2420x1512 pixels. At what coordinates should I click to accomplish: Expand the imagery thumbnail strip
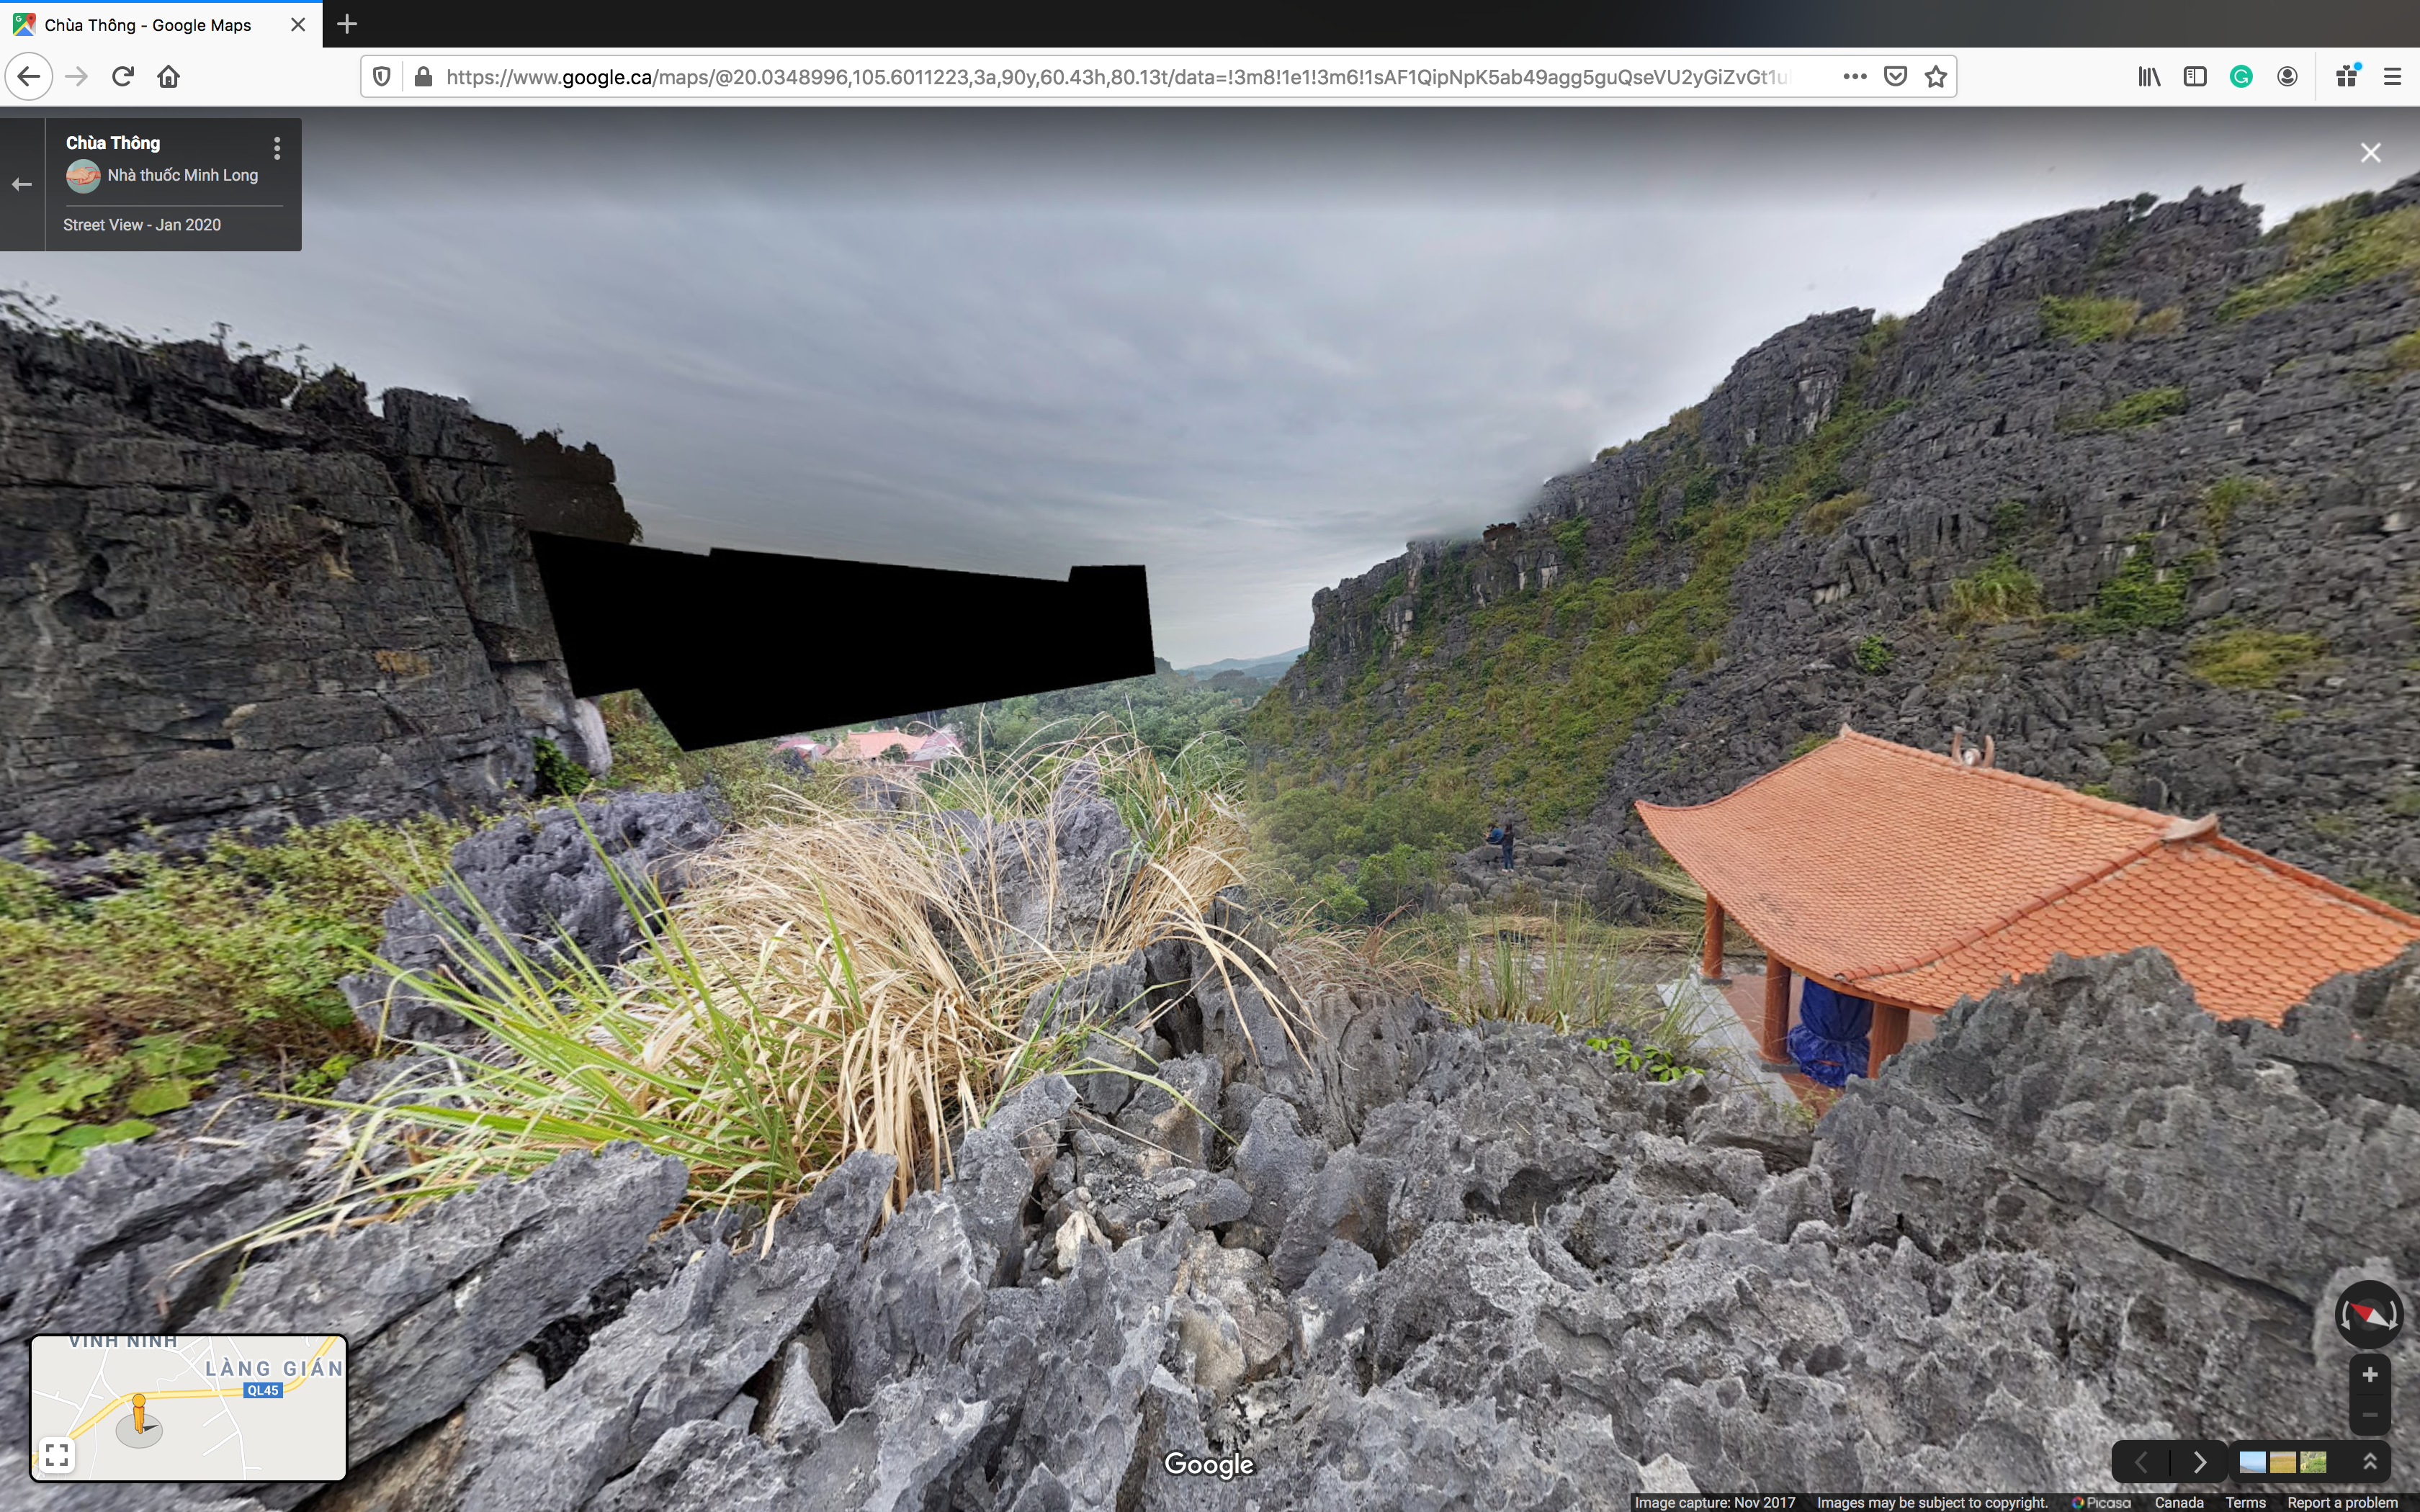[2369, 1462]
